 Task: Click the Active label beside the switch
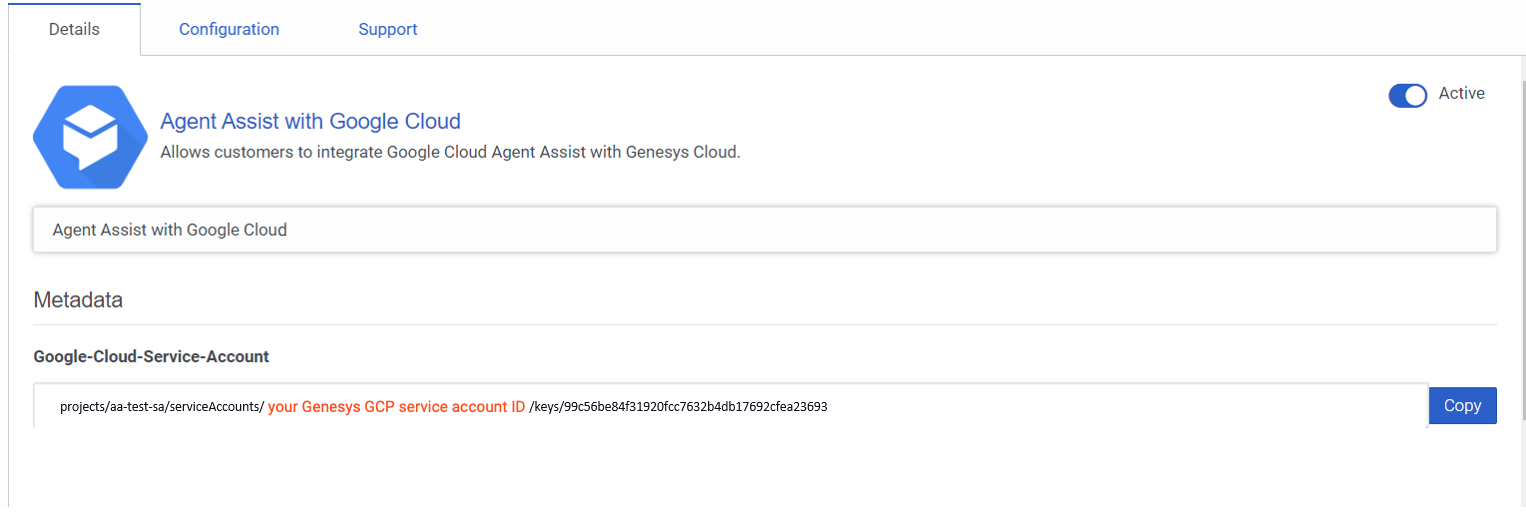(1461, 93)
